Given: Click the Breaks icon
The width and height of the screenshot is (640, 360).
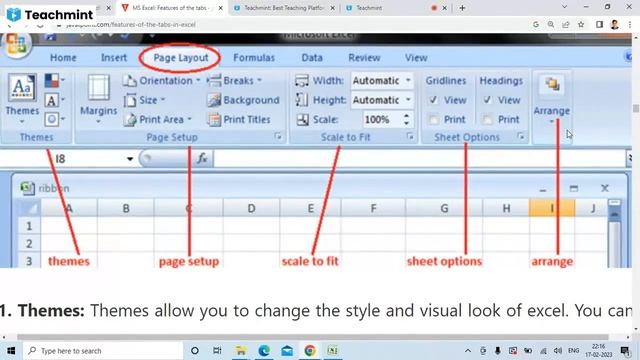Looking at the screenshot, I should (x=214, y=80).
